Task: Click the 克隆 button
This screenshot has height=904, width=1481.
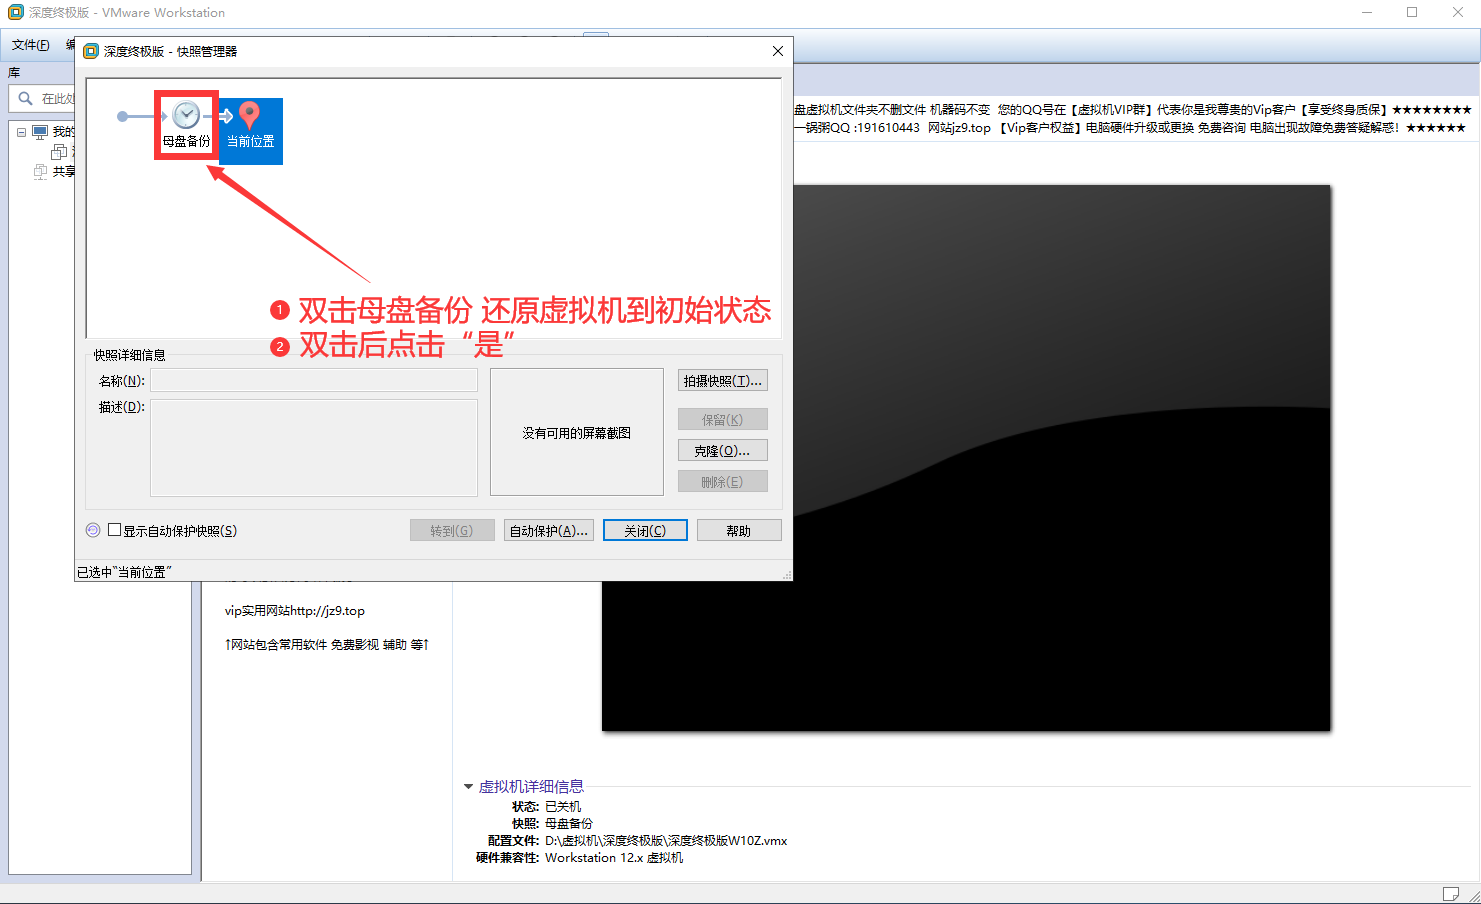Action: (723, 451)
